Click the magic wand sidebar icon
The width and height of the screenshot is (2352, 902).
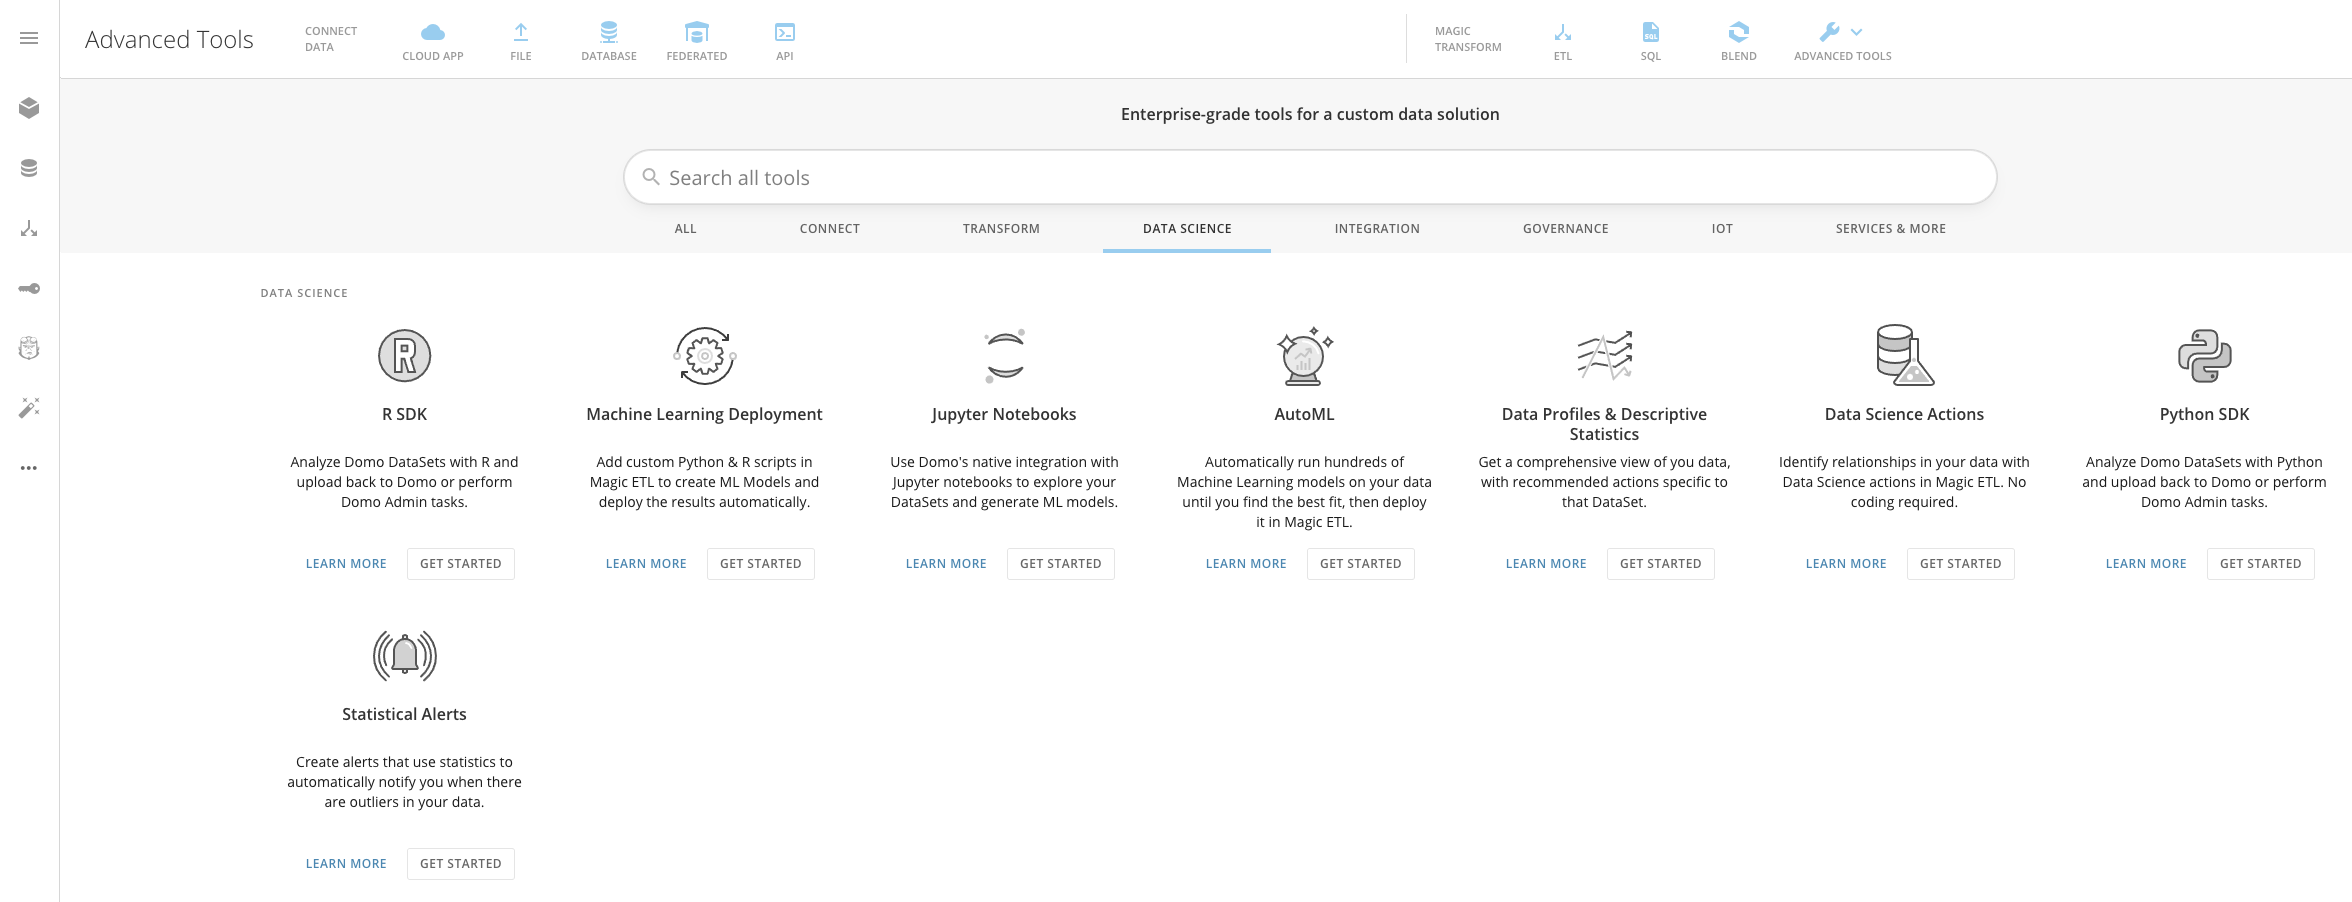pos(29,408)
